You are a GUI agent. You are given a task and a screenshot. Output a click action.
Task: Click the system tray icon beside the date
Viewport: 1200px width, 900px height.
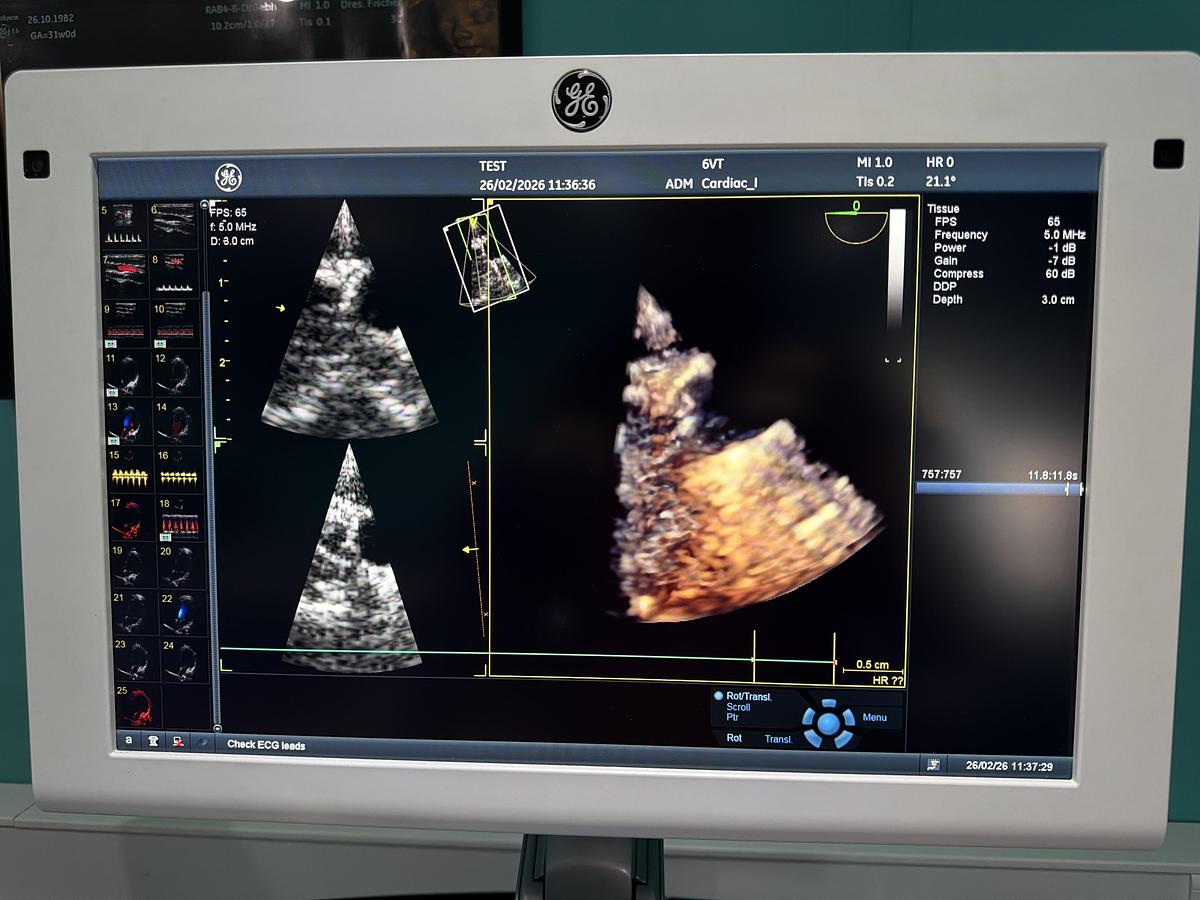933,765
